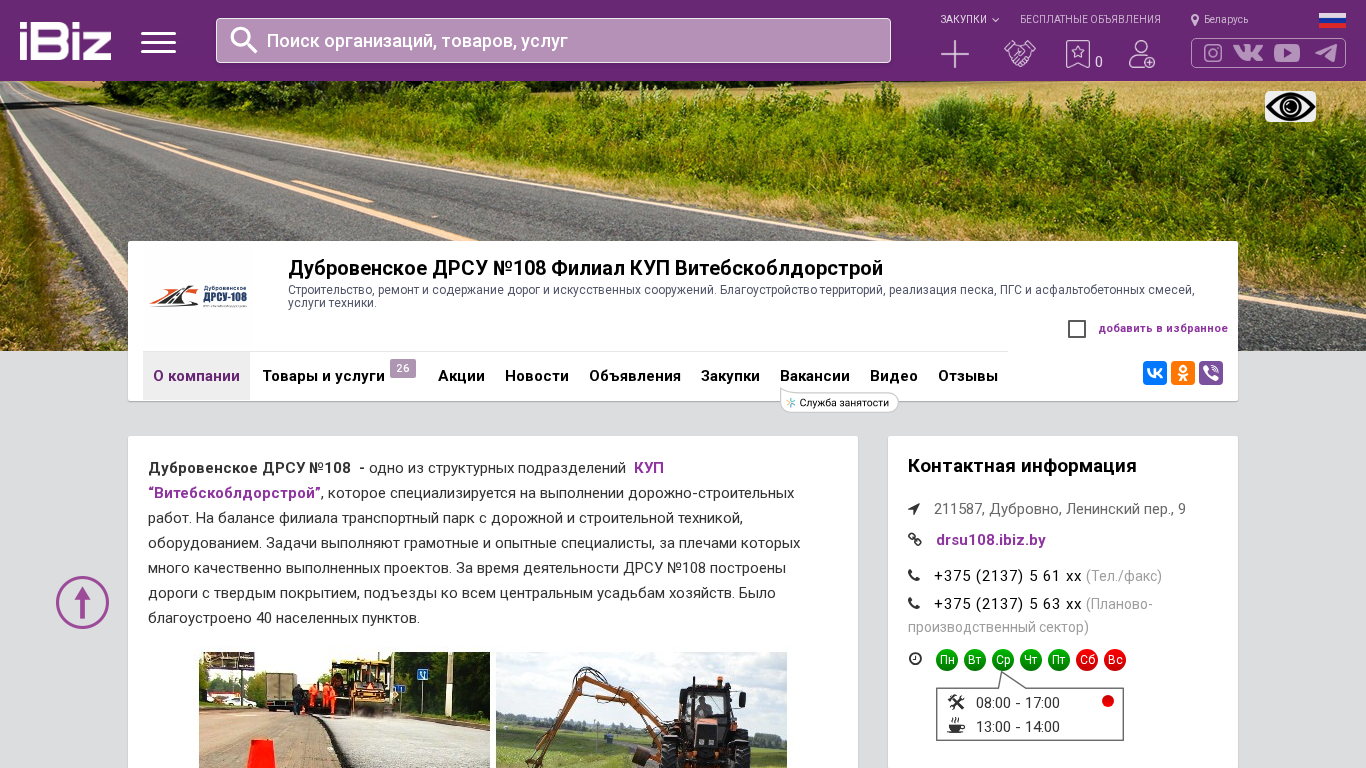Click the Дубровенское ДРСУ-108 company logo

click(198, 296)
